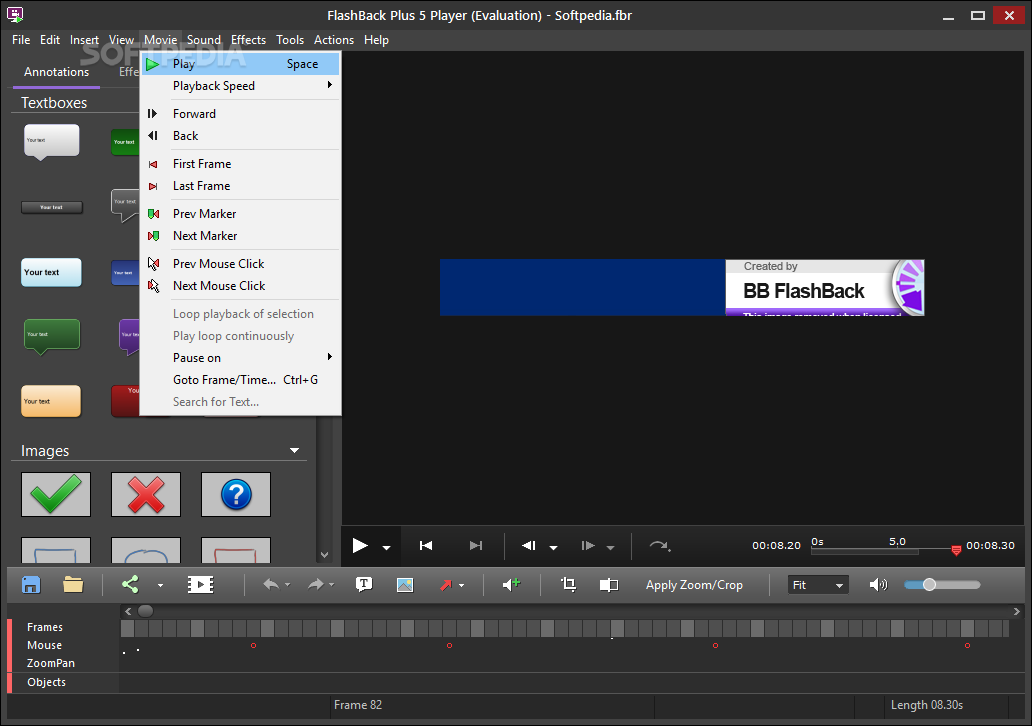Click the Undo arrow icon
The width and height of the screenshot is (1032, 726).
271,584
